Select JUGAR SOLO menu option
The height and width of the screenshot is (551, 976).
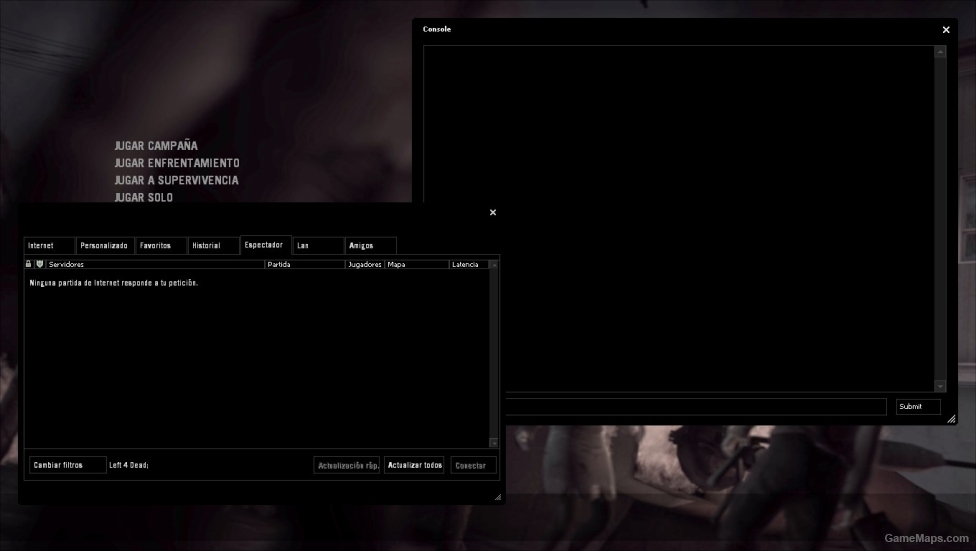click(144, 197)
